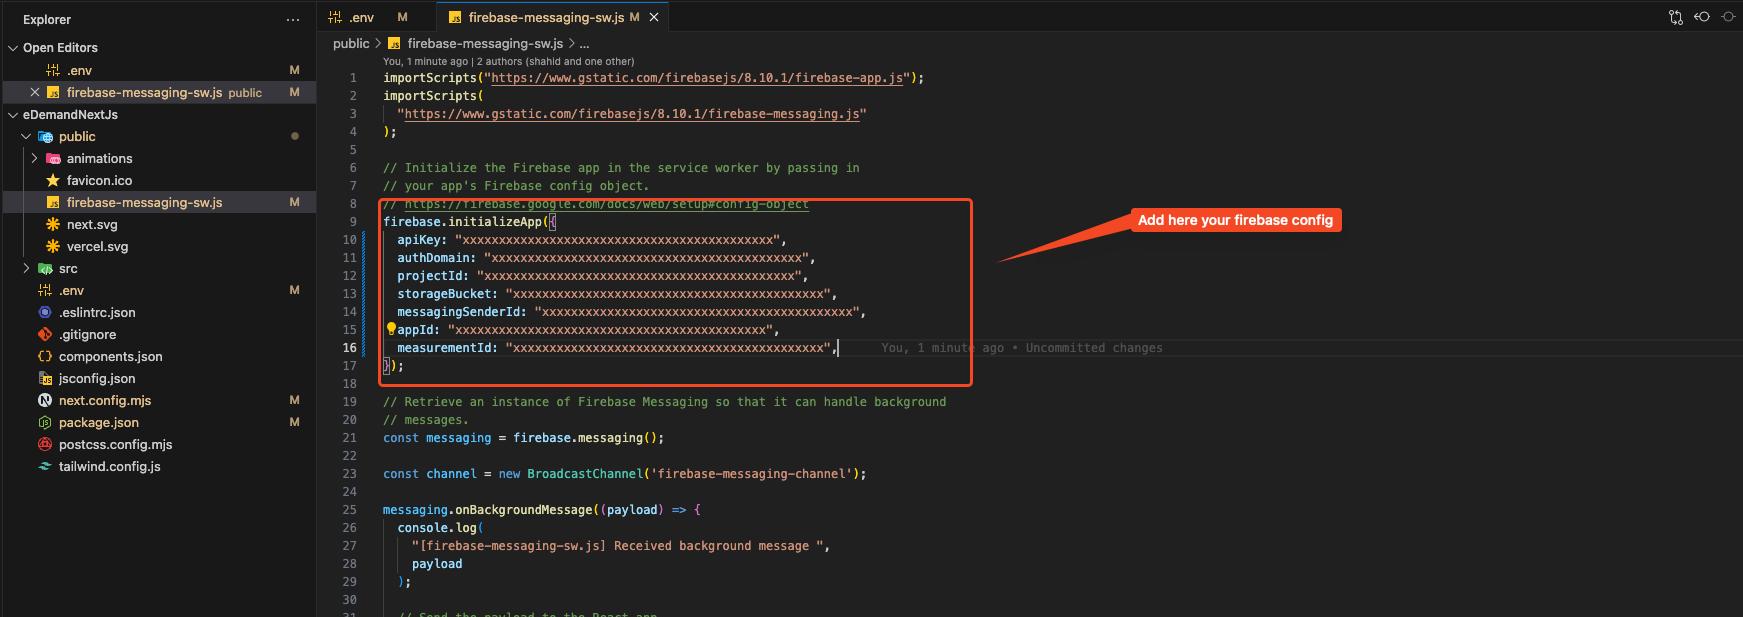Click line number 16 in the gutter

pos(349,348)
